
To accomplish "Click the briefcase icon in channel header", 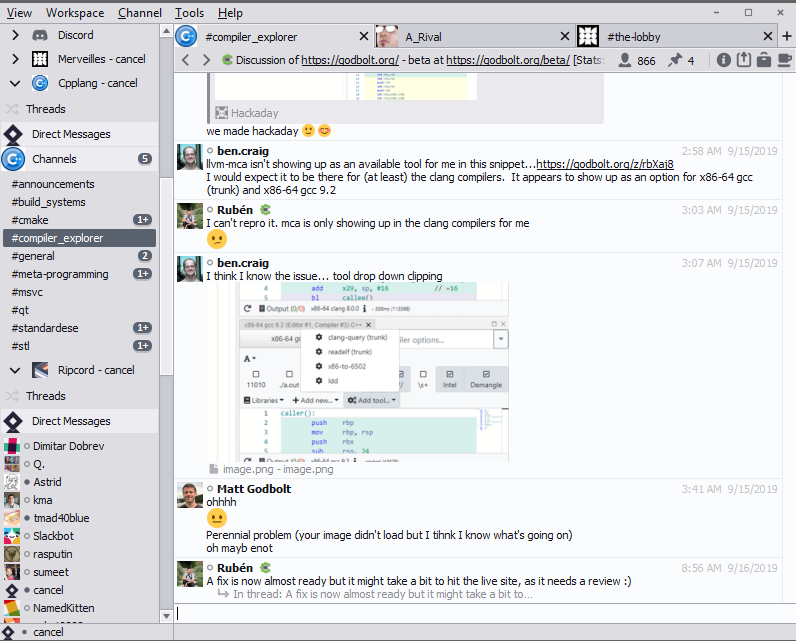I will (x=764, y=60).
